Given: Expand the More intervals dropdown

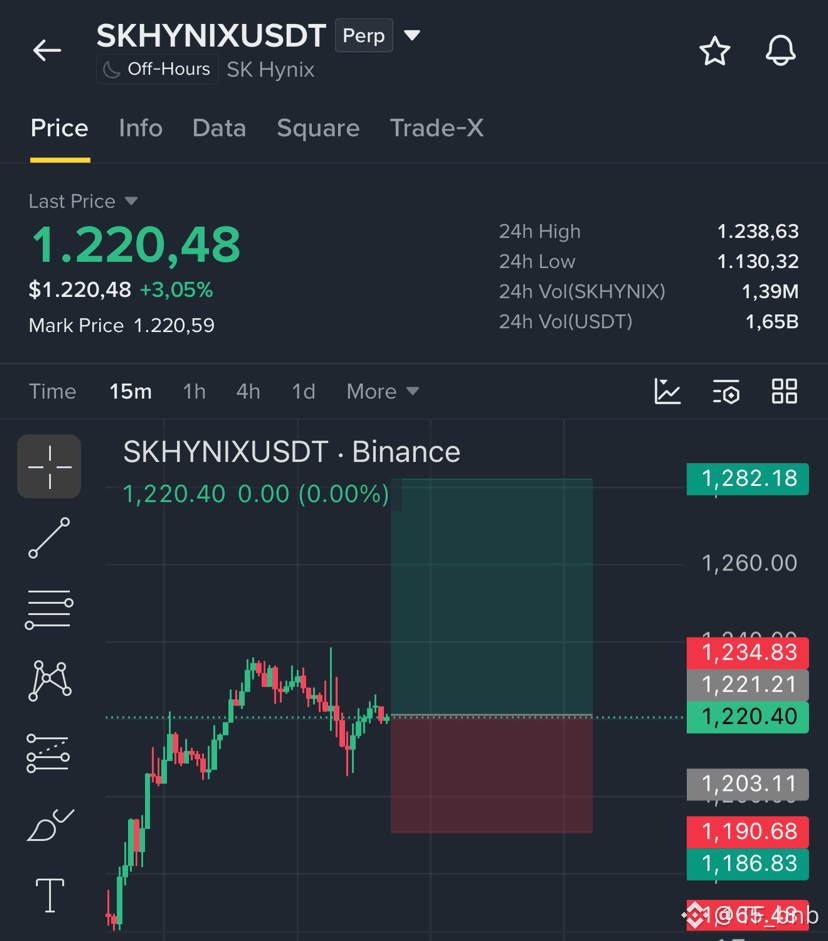Looking at the screenshot, I should (383, 391).
